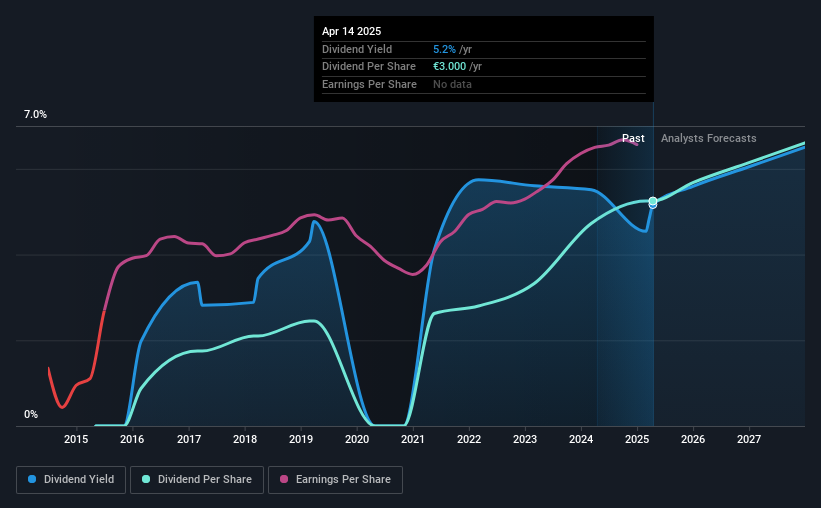Screen dimensions: 821x508
Task: Click the Past section label
Action: (x=633, y=138)
